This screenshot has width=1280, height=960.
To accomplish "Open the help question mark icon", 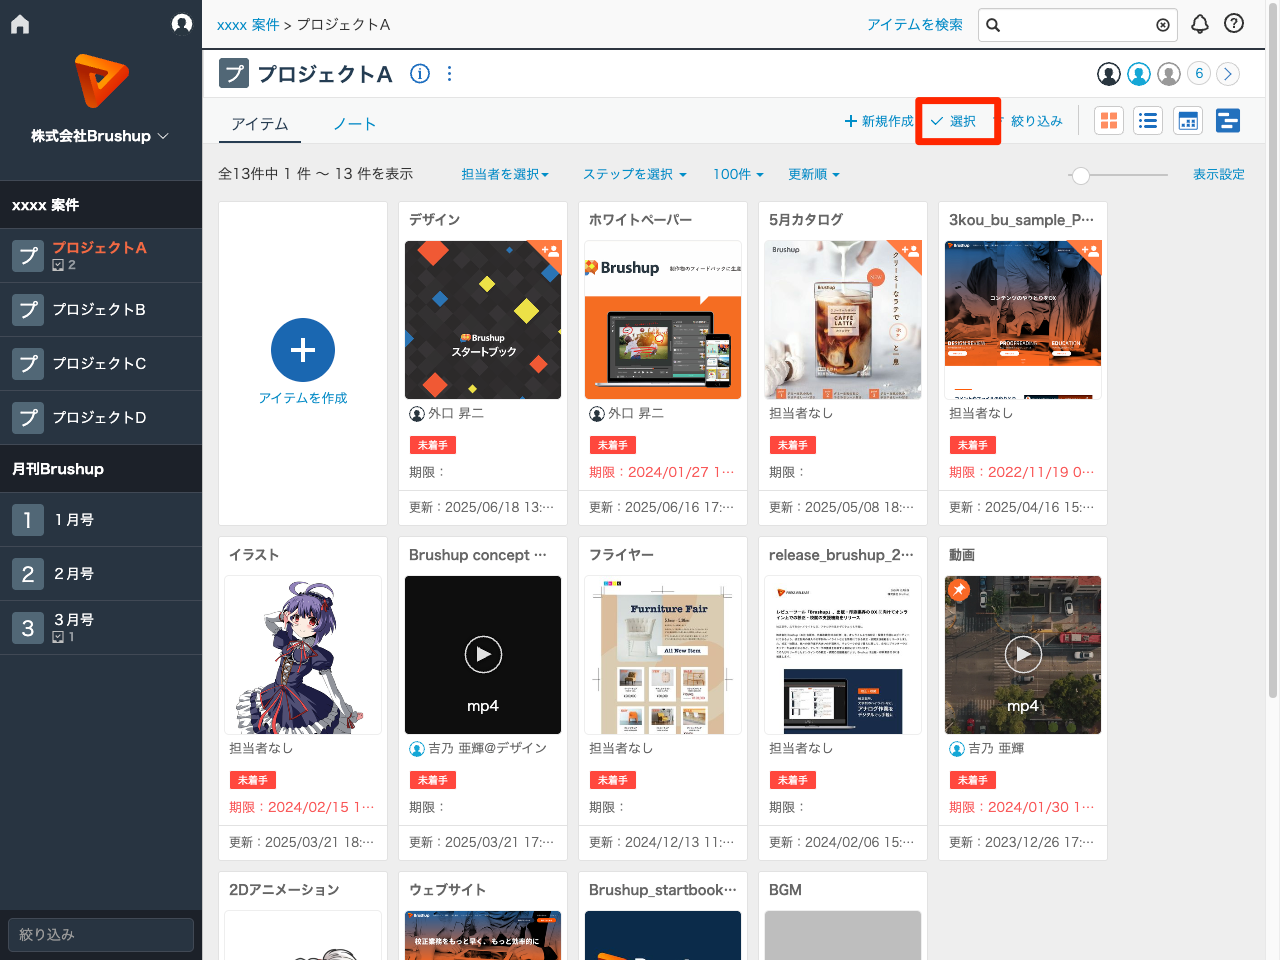I will pos(1234,24).
